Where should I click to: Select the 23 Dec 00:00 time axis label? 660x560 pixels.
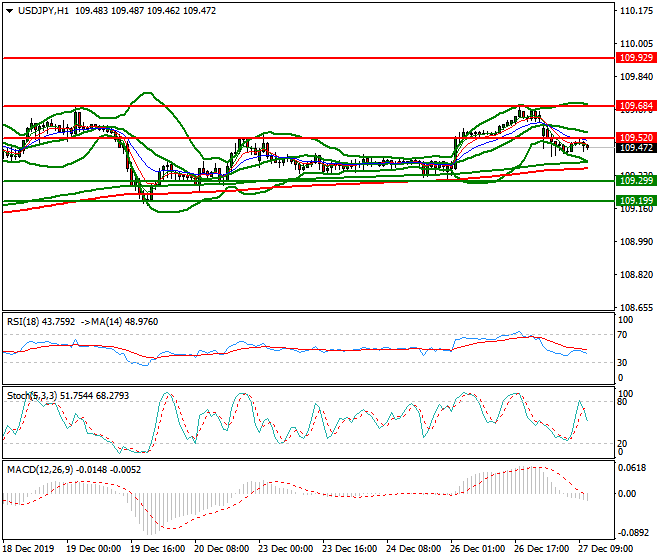286,549
